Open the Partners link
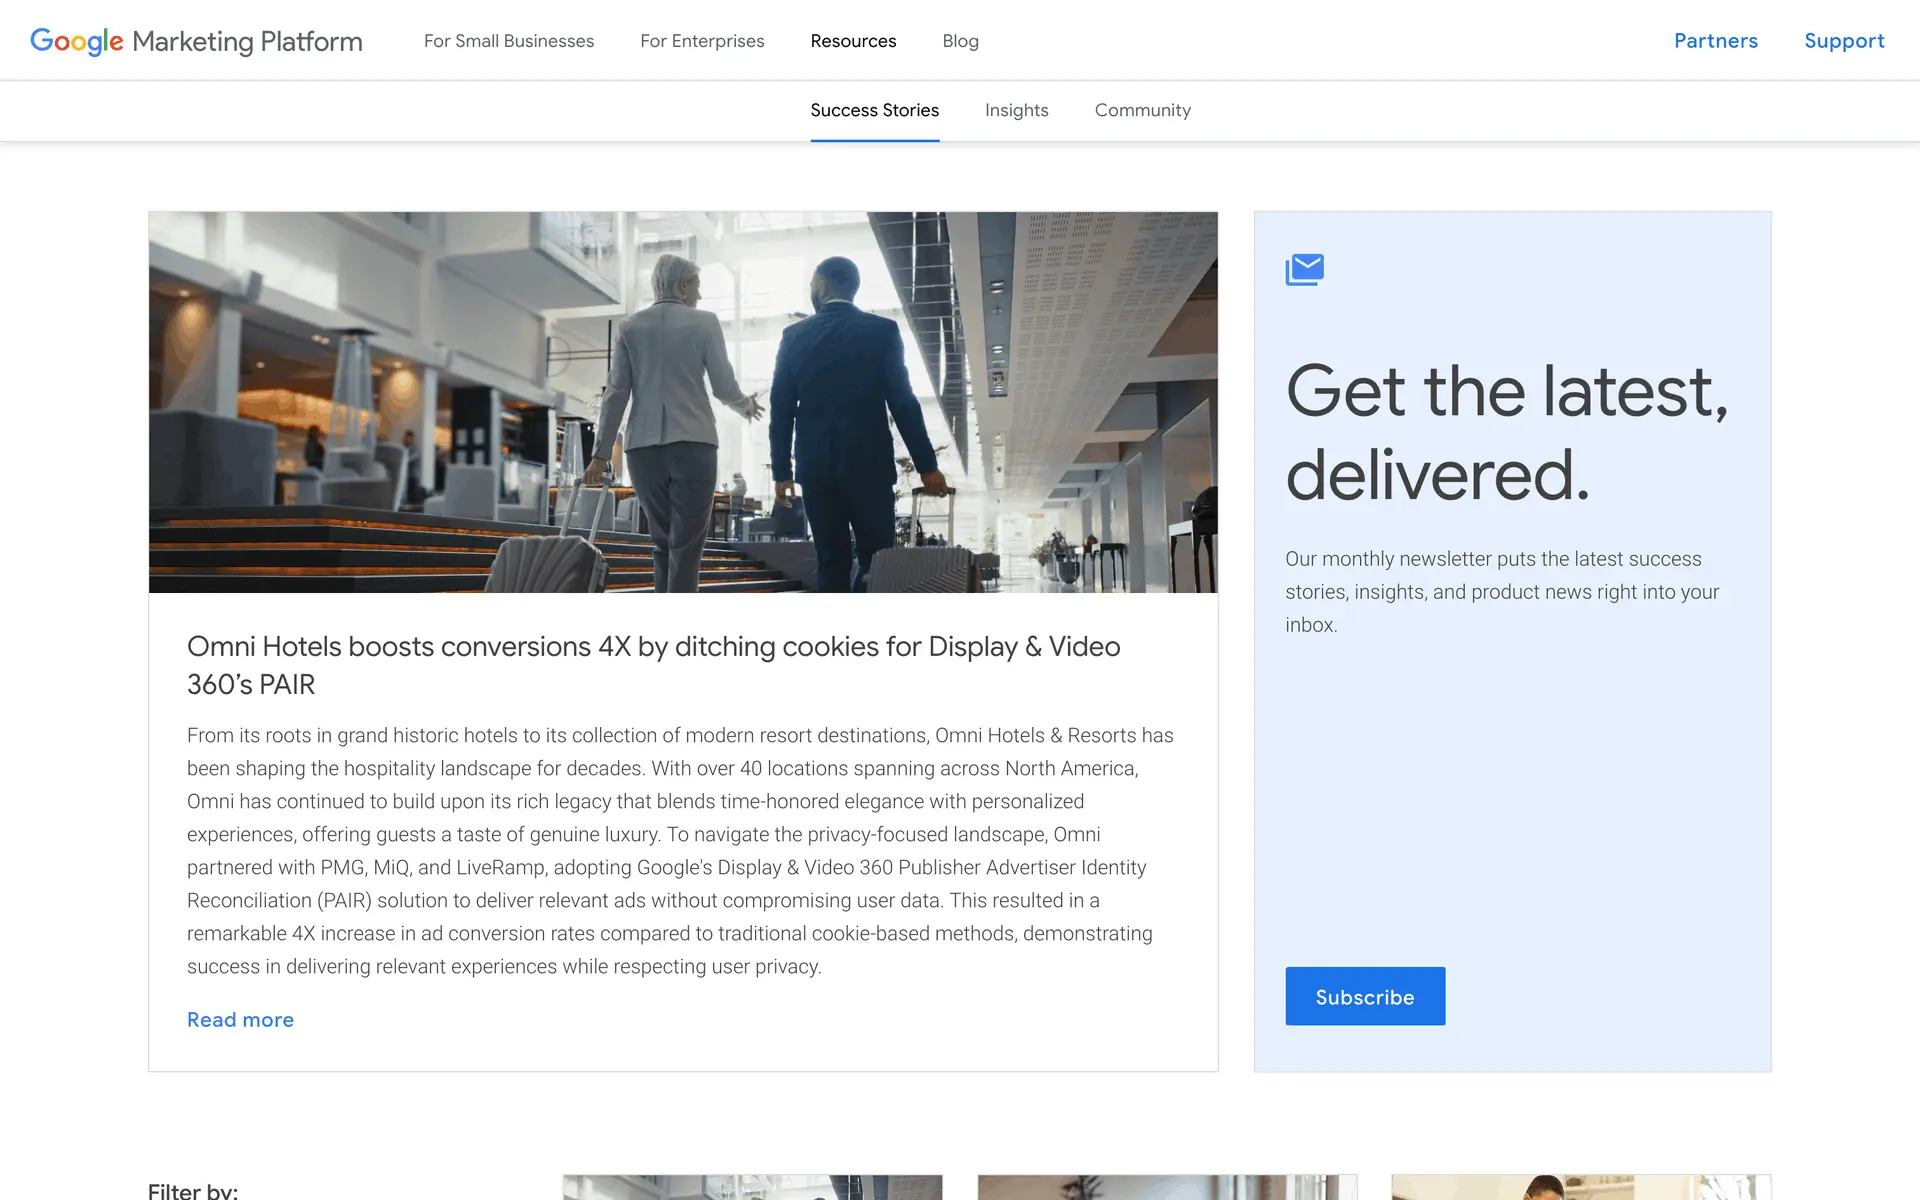The image size is (1920, 1200). tap(1715, 41)
